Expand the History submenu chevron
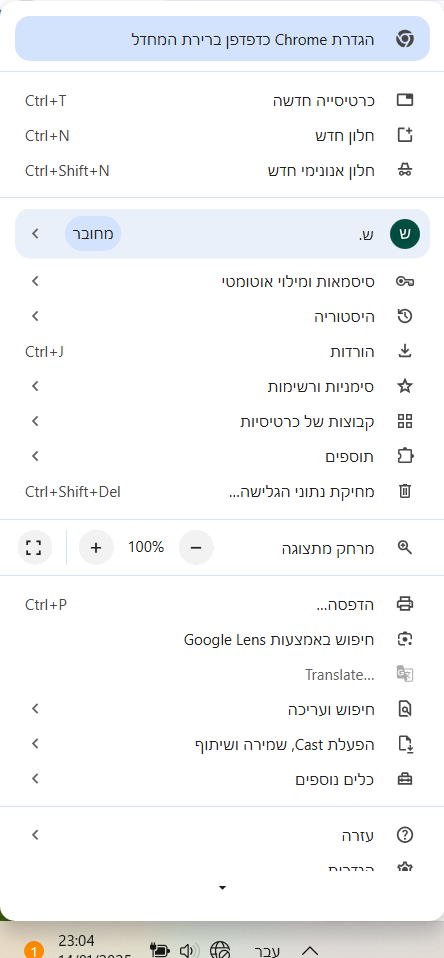 (35, 316)
